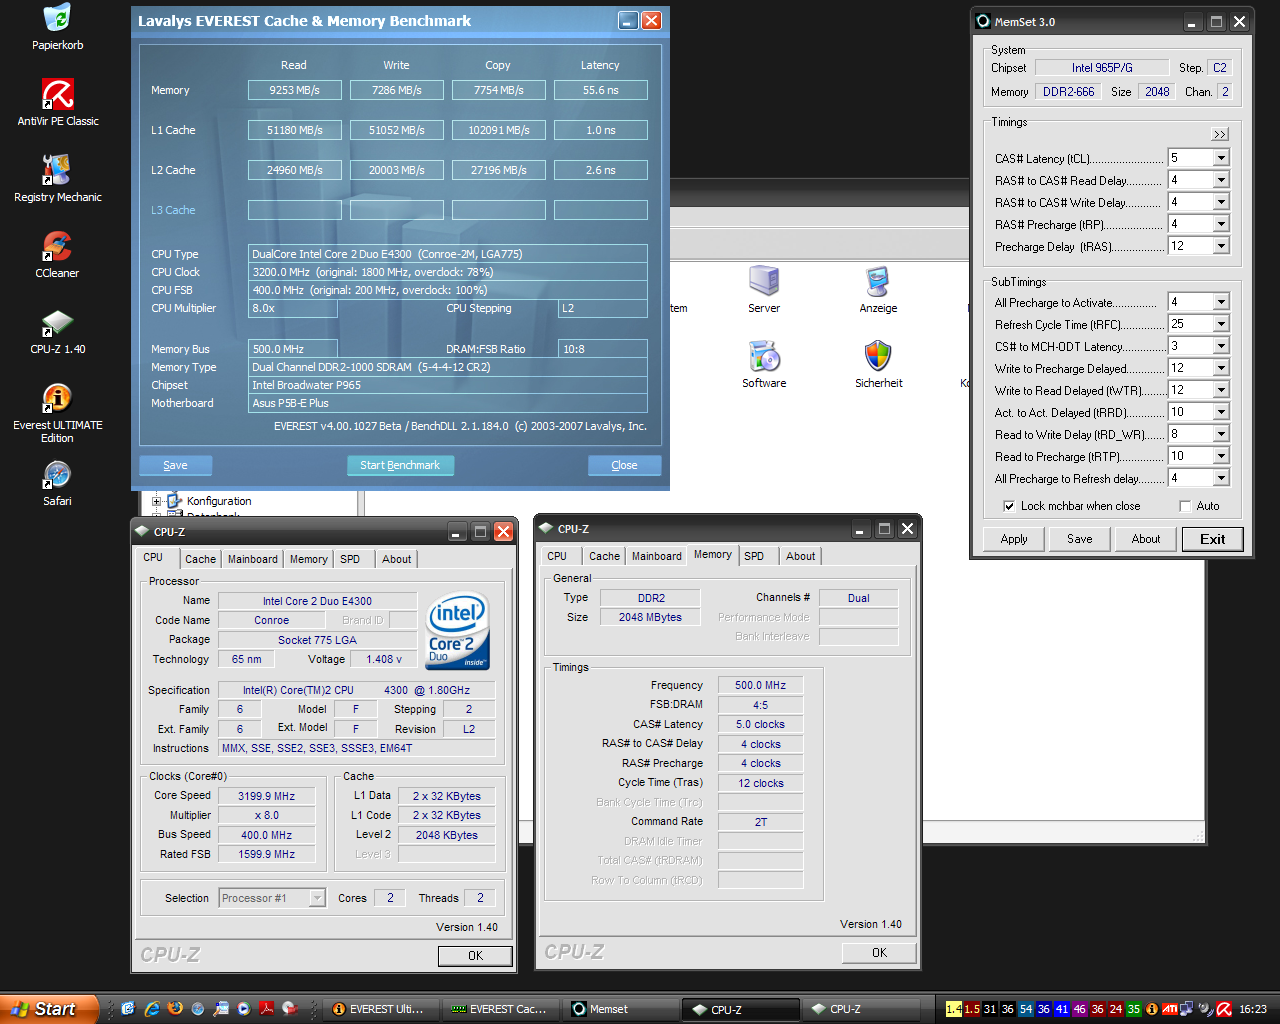
Task: Open the Server icon in background window
Action: (x=764, y=289)
